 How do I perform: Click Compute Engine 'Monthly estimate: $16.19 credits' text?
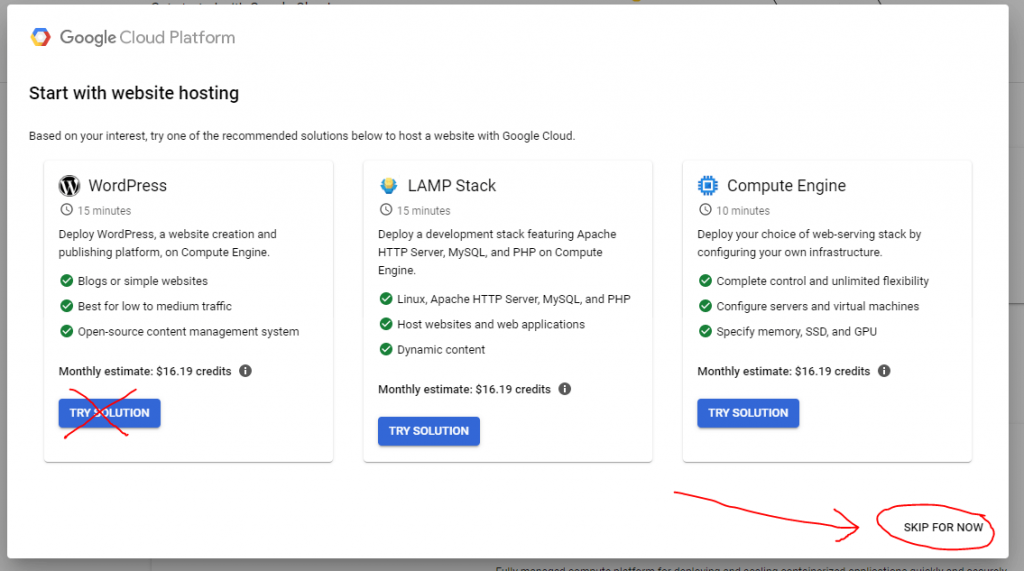(784, 371)
